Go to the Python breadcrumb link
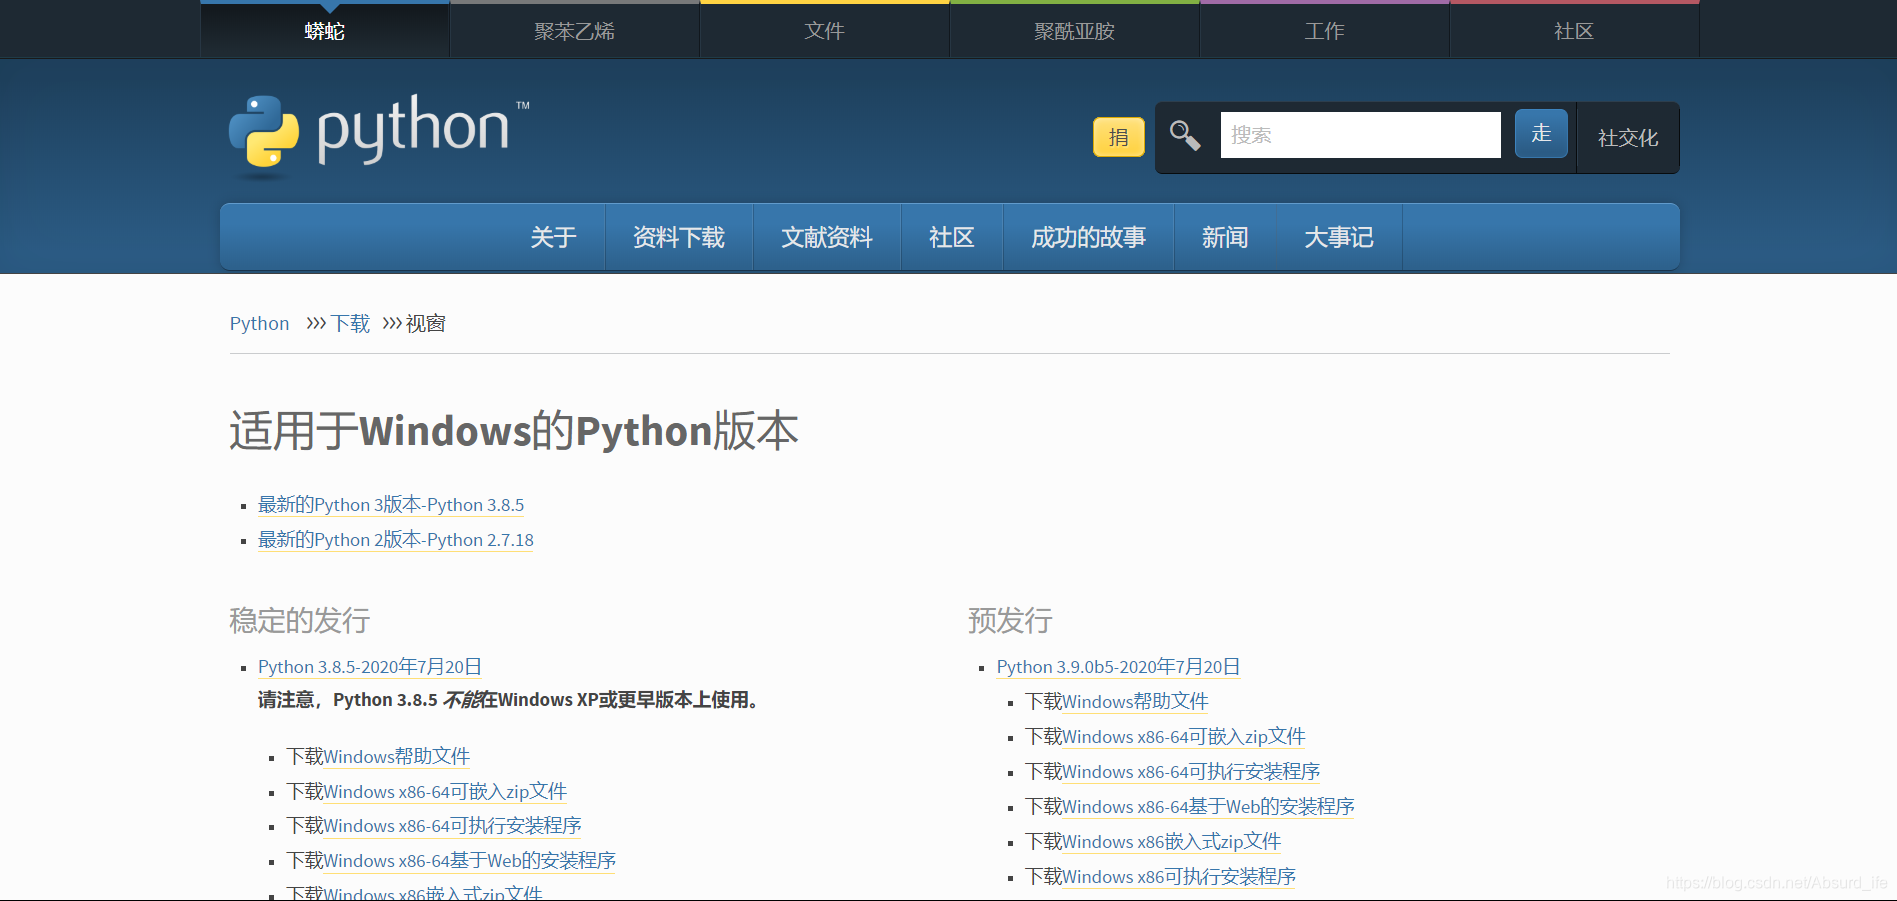This screenshot has height=901, width=1897. [259, 323]
